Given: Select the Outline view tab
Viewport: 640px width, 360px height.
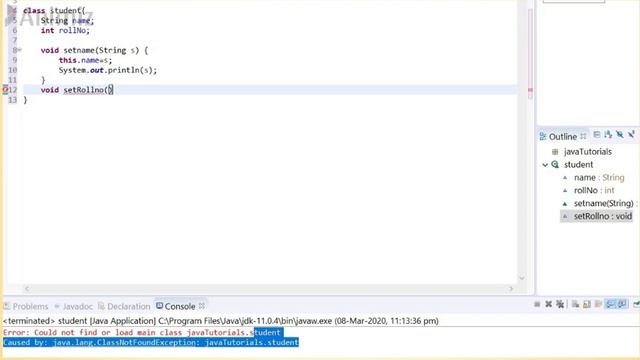Looking at the screenshot, I should coord(558,136).
